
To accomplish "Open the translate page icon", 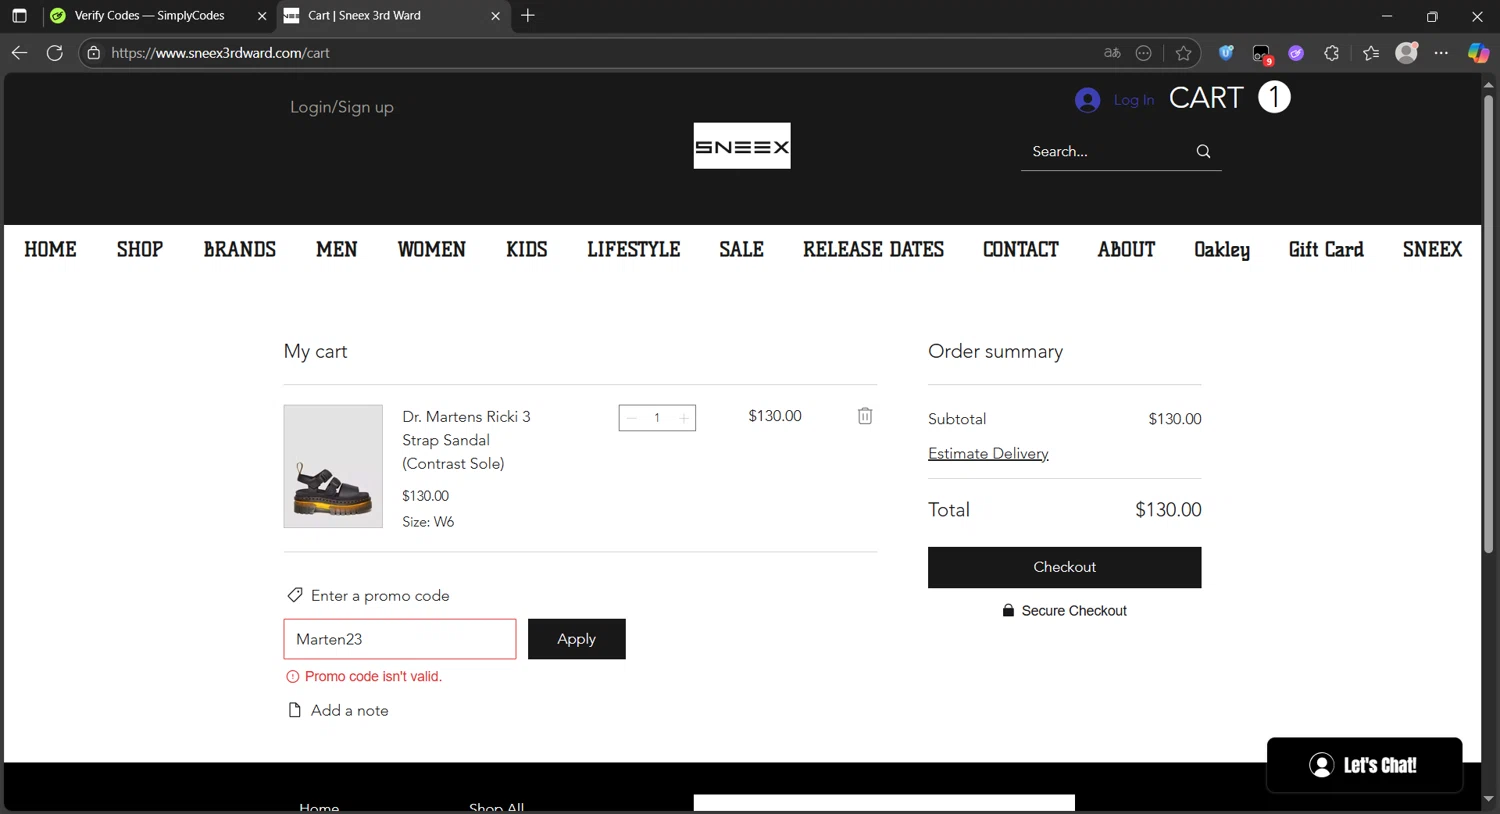I will pyautogui.click(x=1112, y=53).
